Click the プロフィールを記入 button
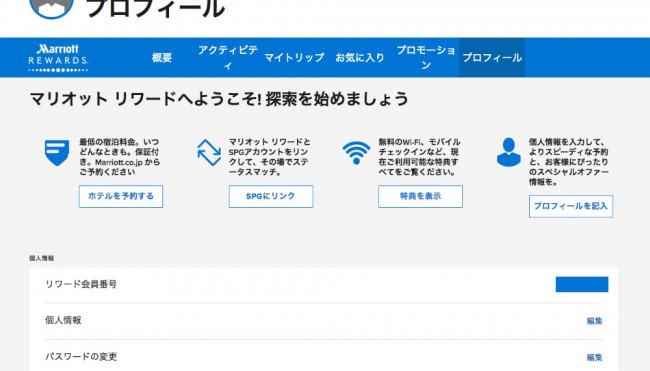Image resolution: width=650 pixels, height=371 pixels. (x=571, y=206)
